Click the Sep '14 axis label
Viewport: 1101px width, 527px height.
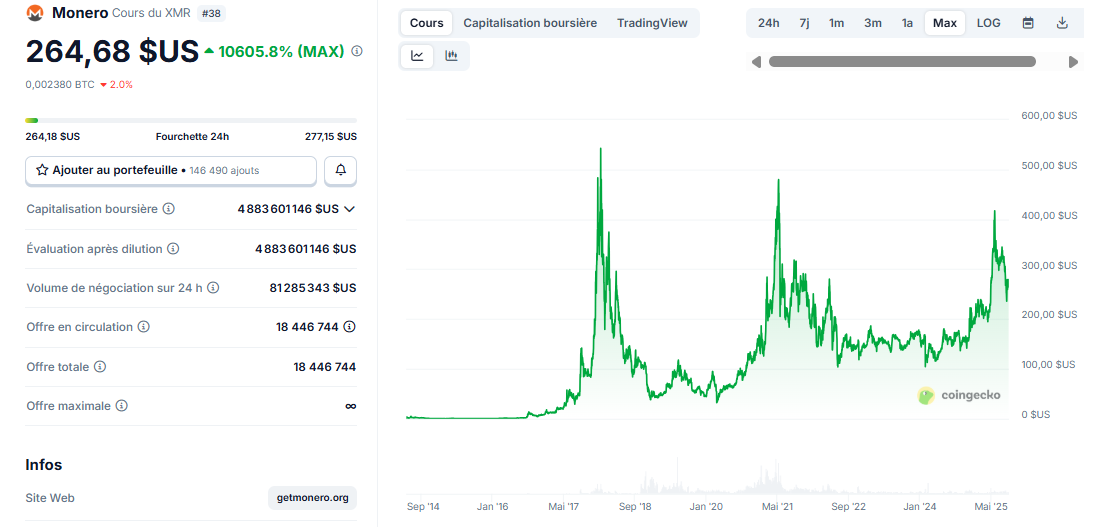click(423, 506)
